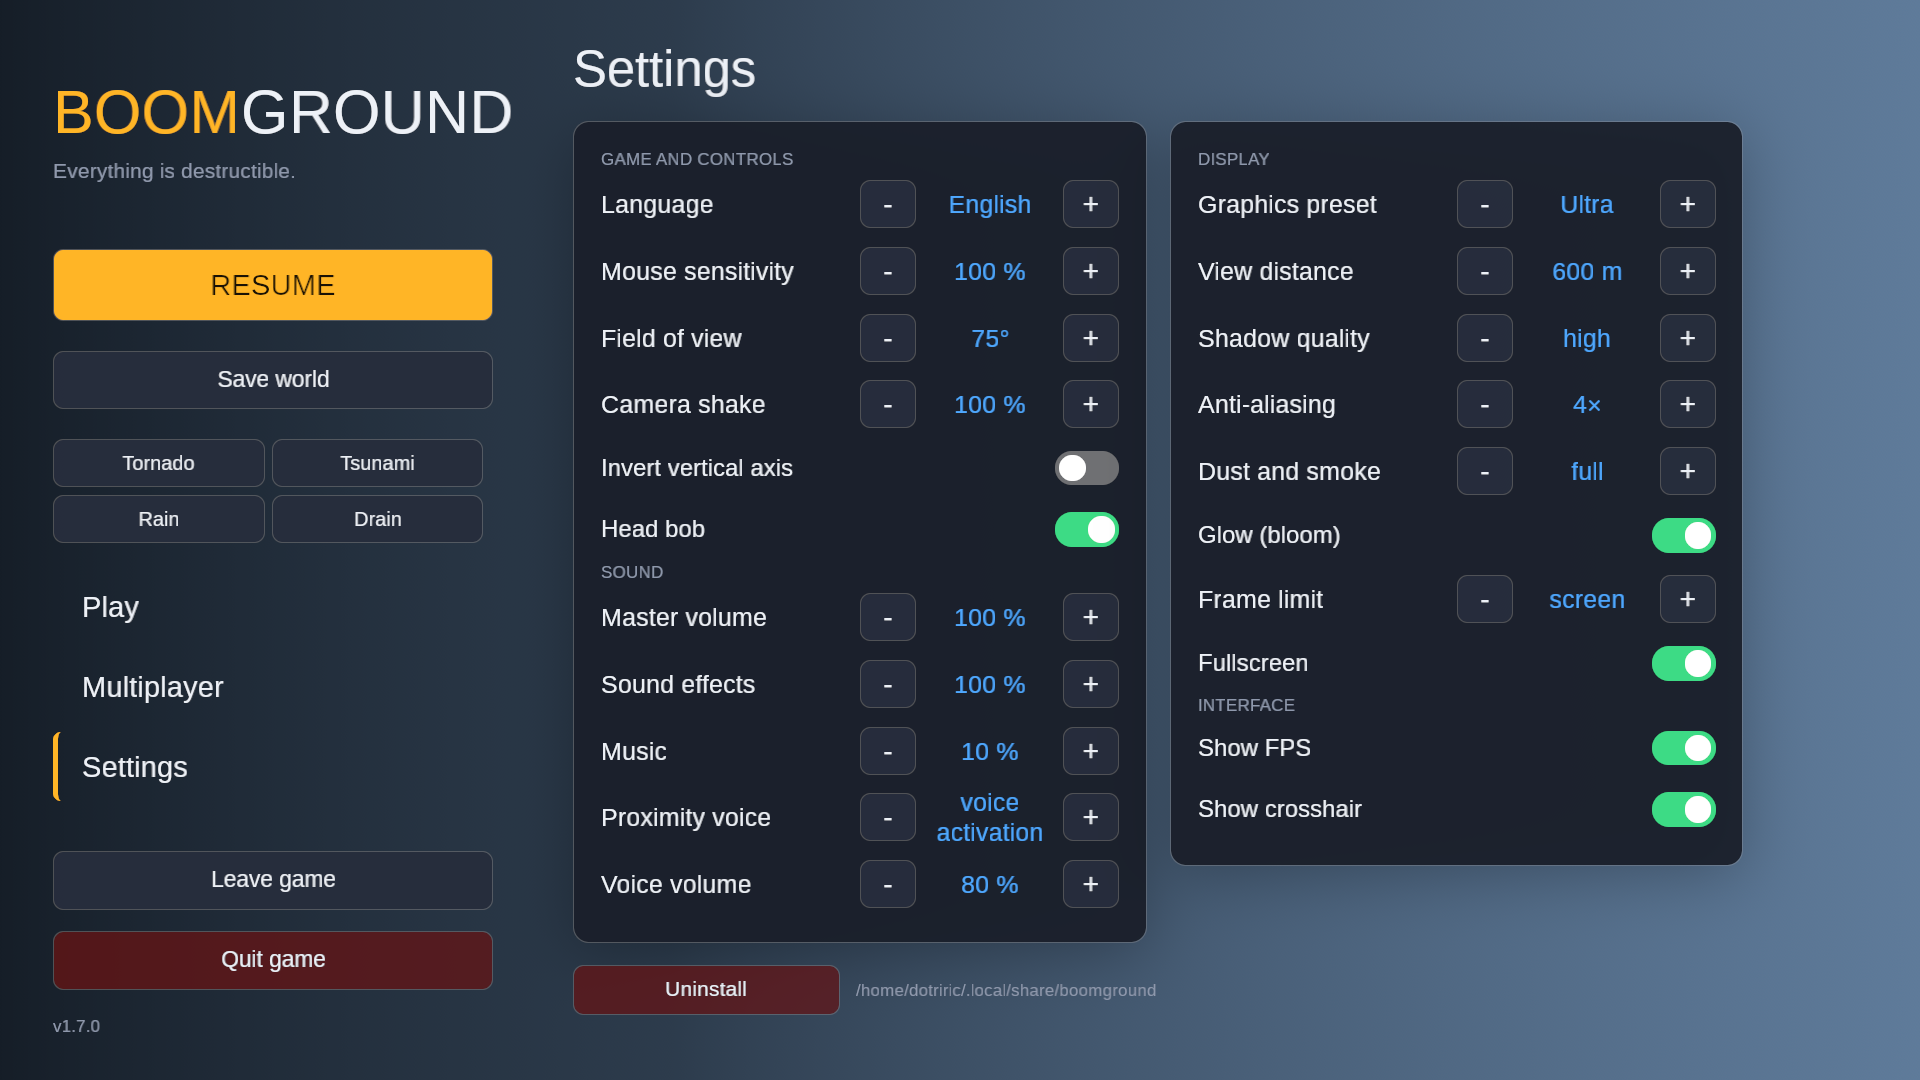Switch Proximity voice mode with plus
1920x1080 pixels.
(1090, 817)
